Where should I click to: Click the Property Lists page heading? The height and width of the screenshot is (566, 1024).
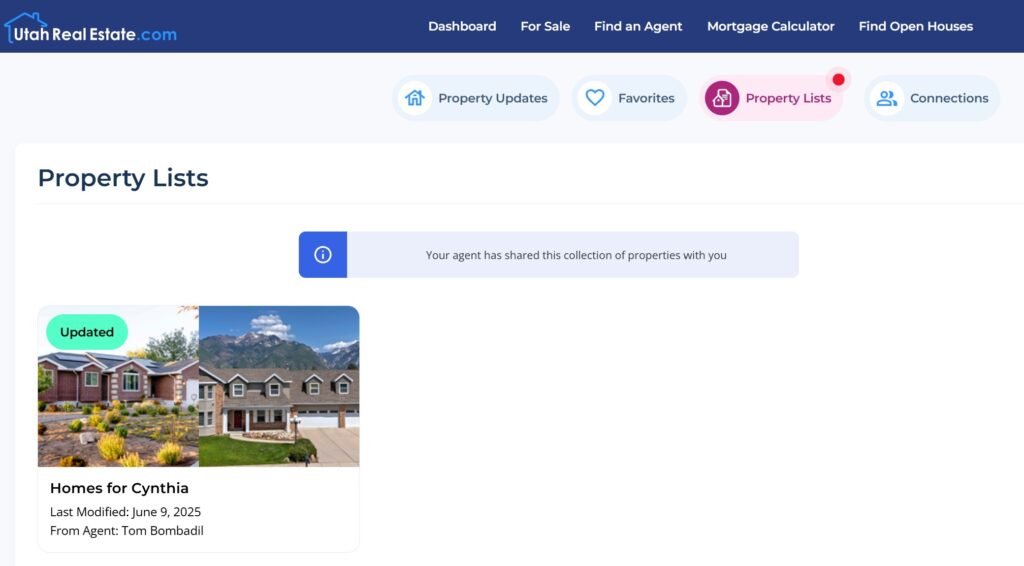click(x=123, y=178)
